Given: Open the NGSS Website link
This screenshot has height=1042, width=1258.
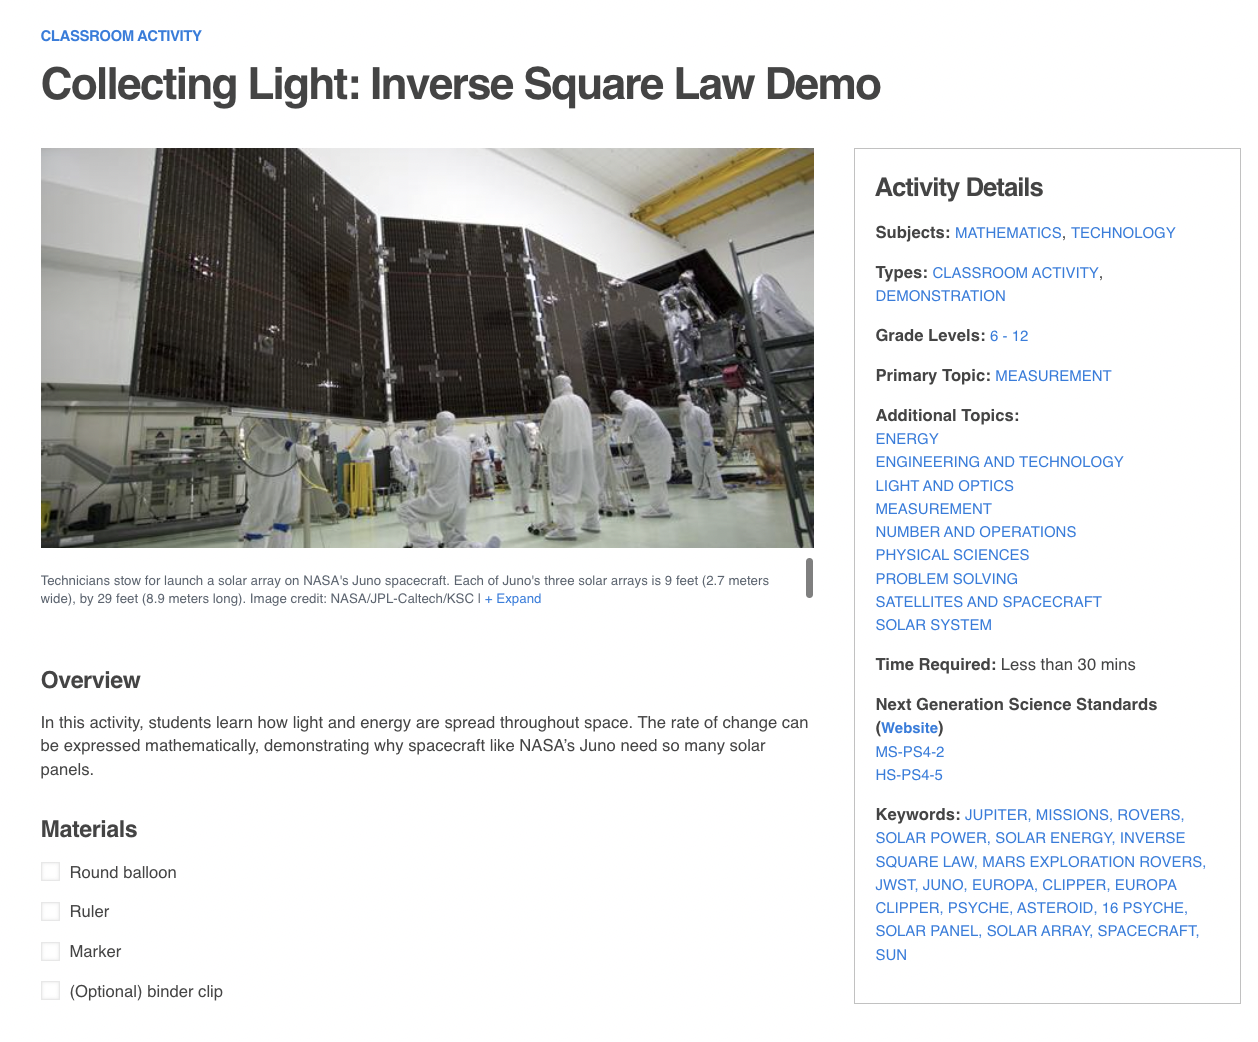Looking at the screenshot, I should [x=908, y=727].
